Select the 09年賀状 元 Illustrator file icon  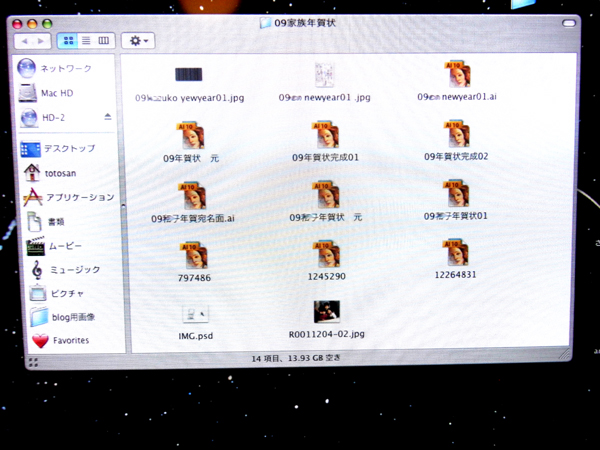coord(191,135)
